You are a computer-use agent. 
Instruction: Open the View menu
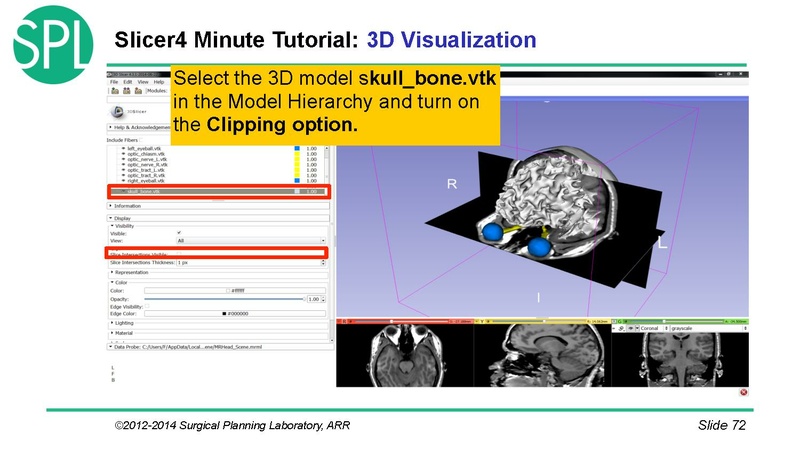coord(143,82)
